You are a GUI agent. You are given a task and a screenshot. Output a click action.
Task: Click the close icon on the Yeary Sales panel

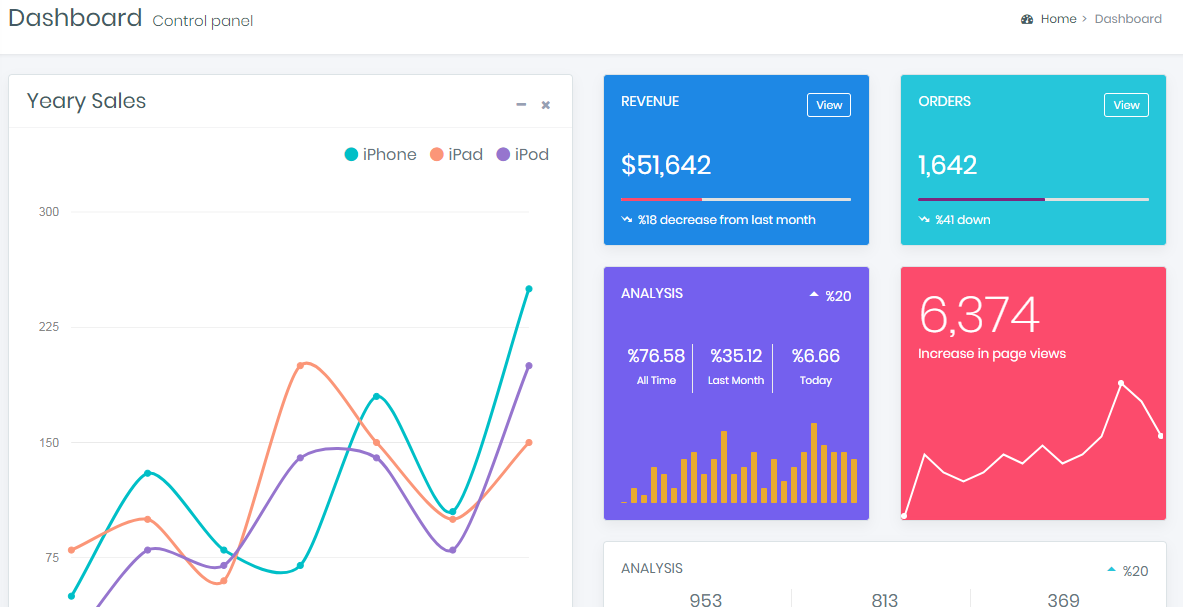pos(545,104)
